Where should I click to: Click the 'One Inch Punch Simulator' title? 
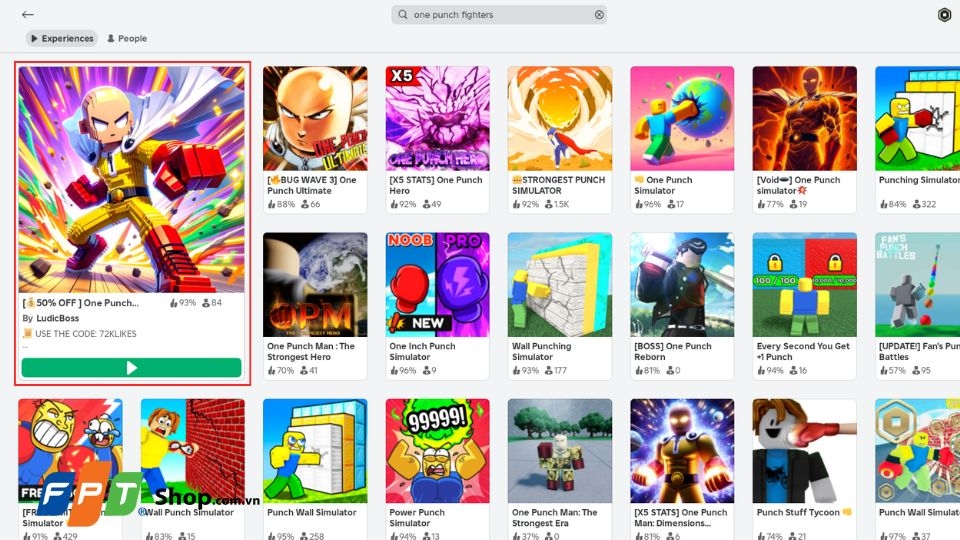pyautogui.click(x=422, y=351)
